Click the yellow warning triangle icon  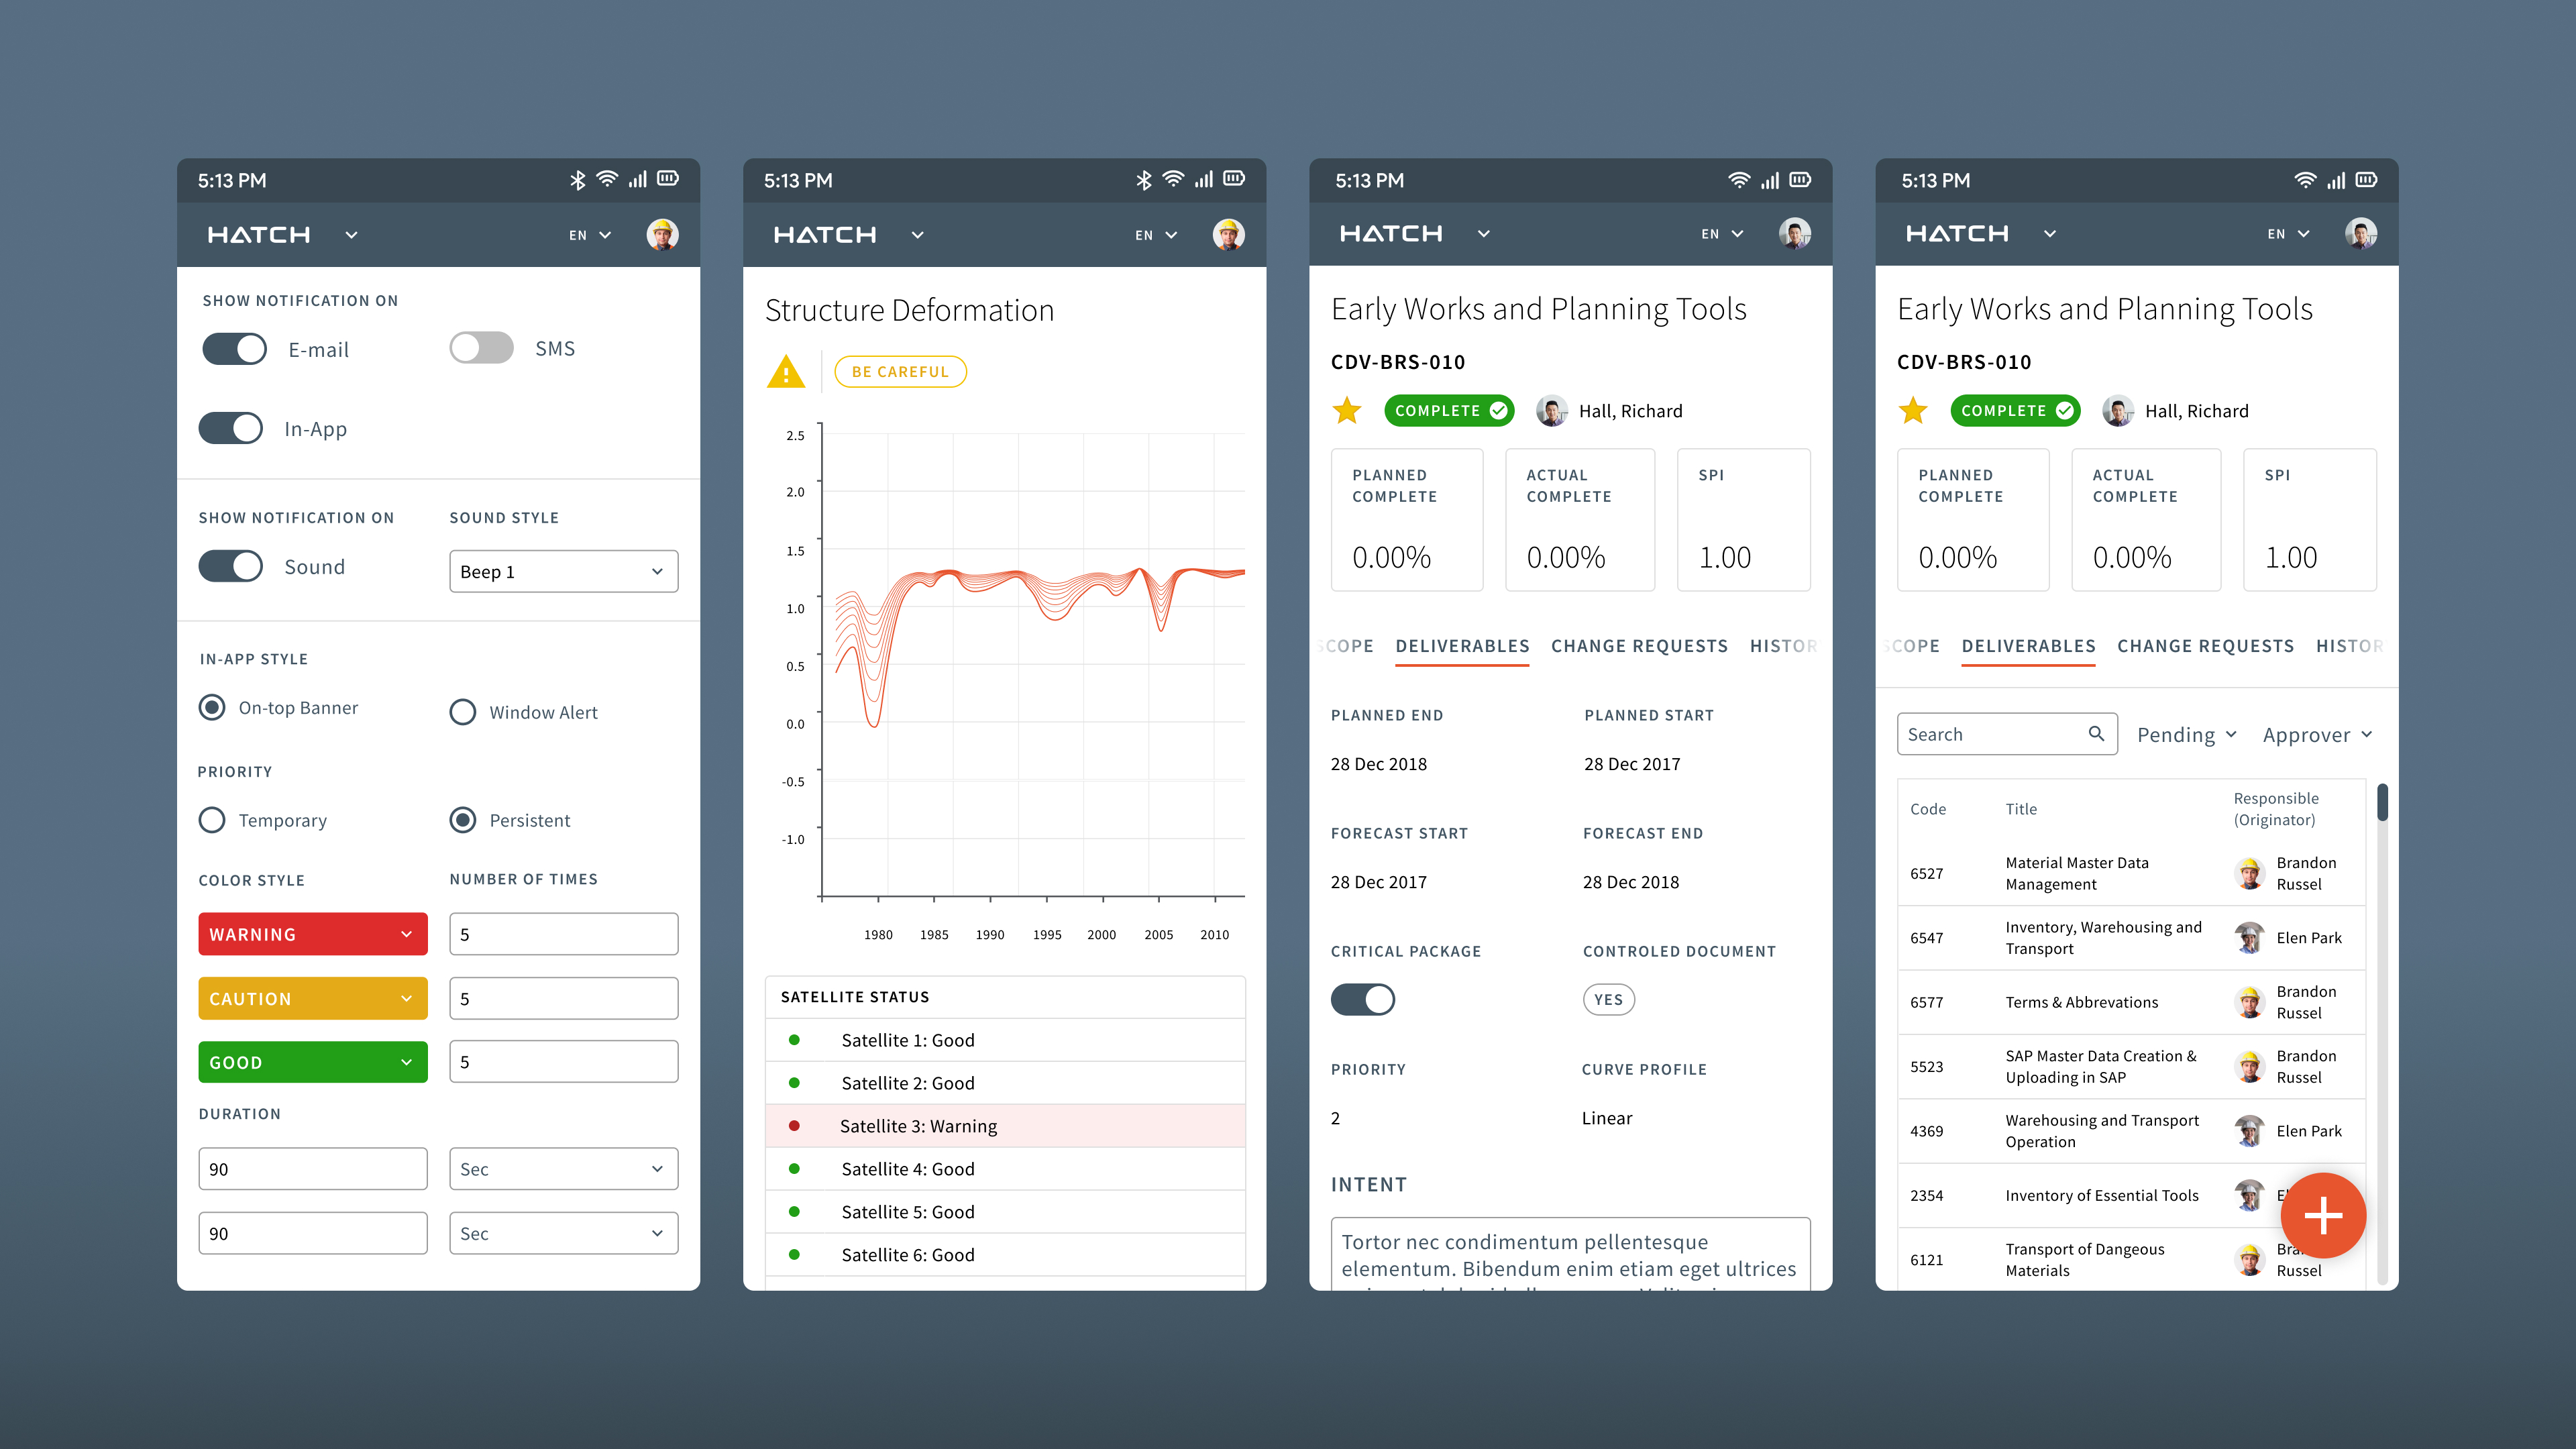click(786, 372)
